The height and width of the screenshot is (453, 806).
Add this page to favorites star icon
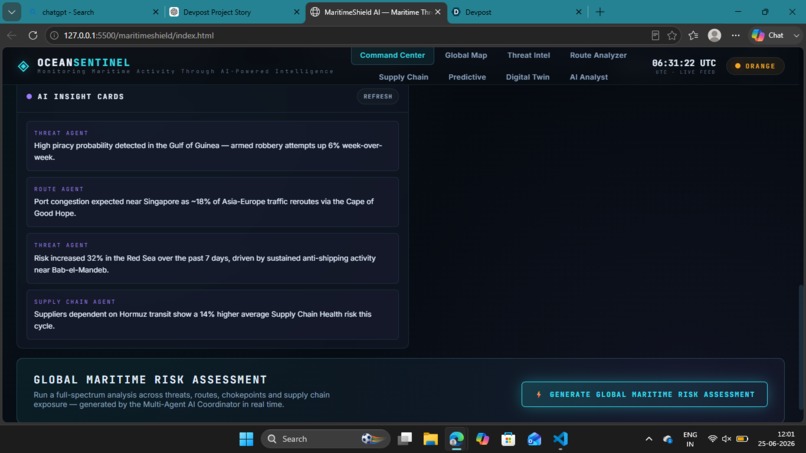point(672,35)
